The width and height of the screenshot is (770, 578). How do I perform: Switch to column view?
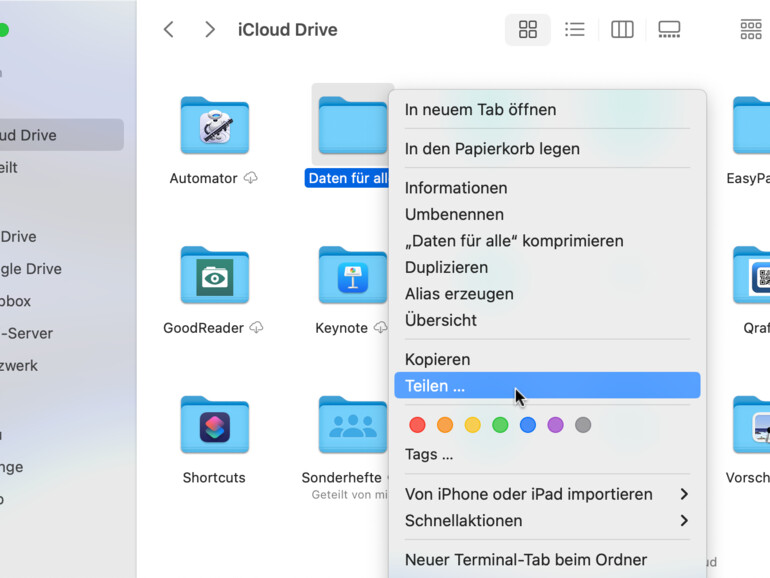click(x=622, y=29)
